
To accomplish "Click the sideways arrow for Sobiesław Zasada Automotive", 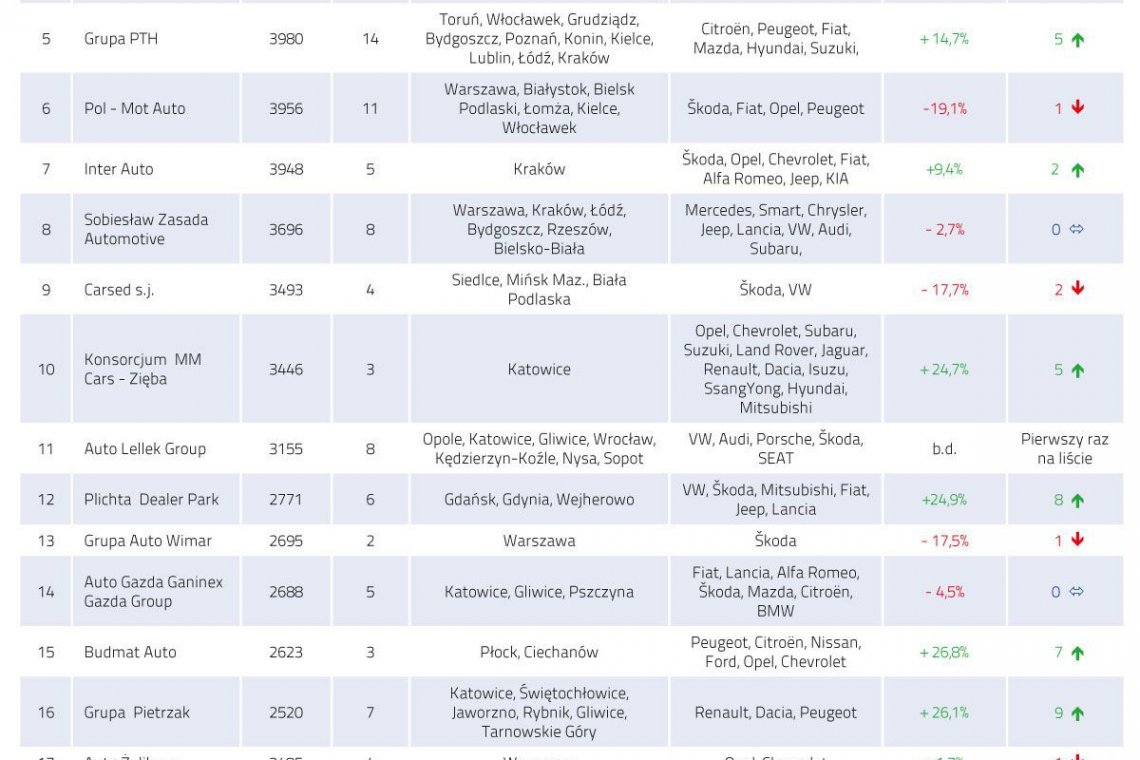I will 1077,230.
